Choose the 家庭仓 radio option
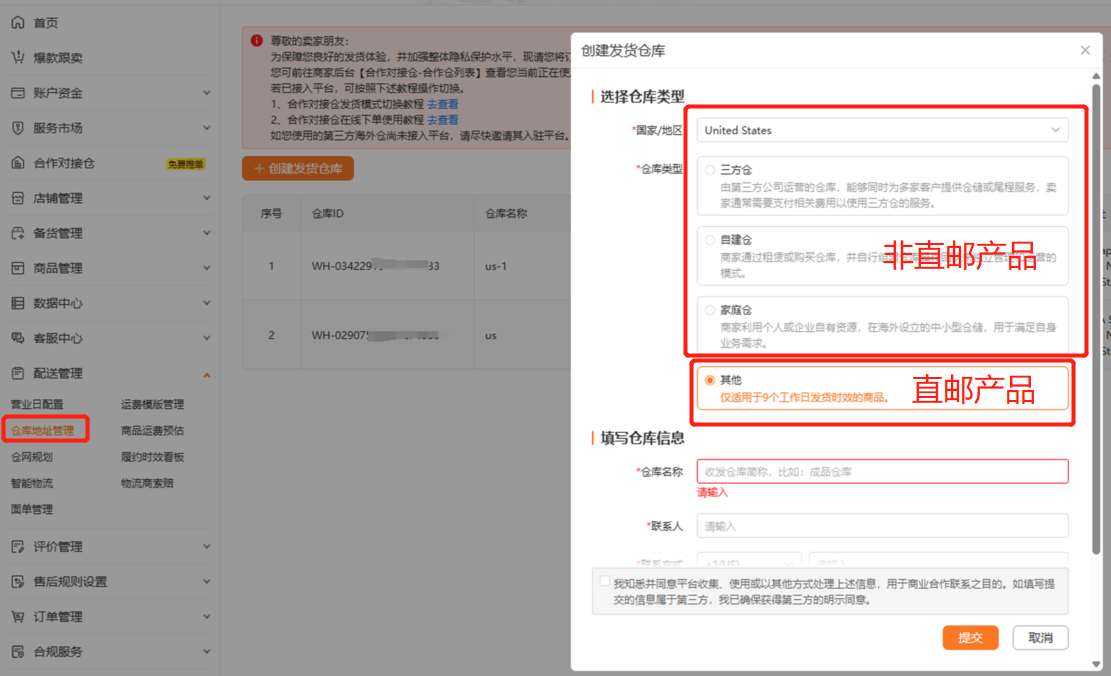 710,310
